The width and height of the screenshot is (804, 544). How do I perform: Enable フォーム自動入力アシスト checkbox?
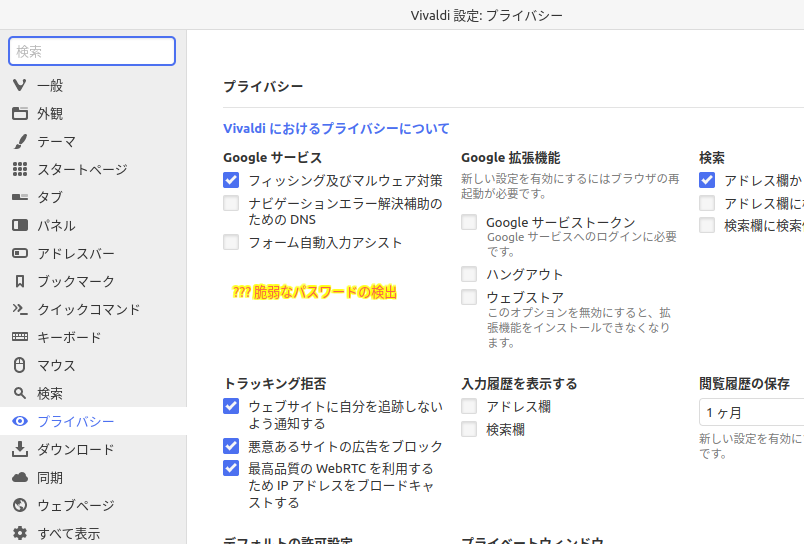[231, 242]
